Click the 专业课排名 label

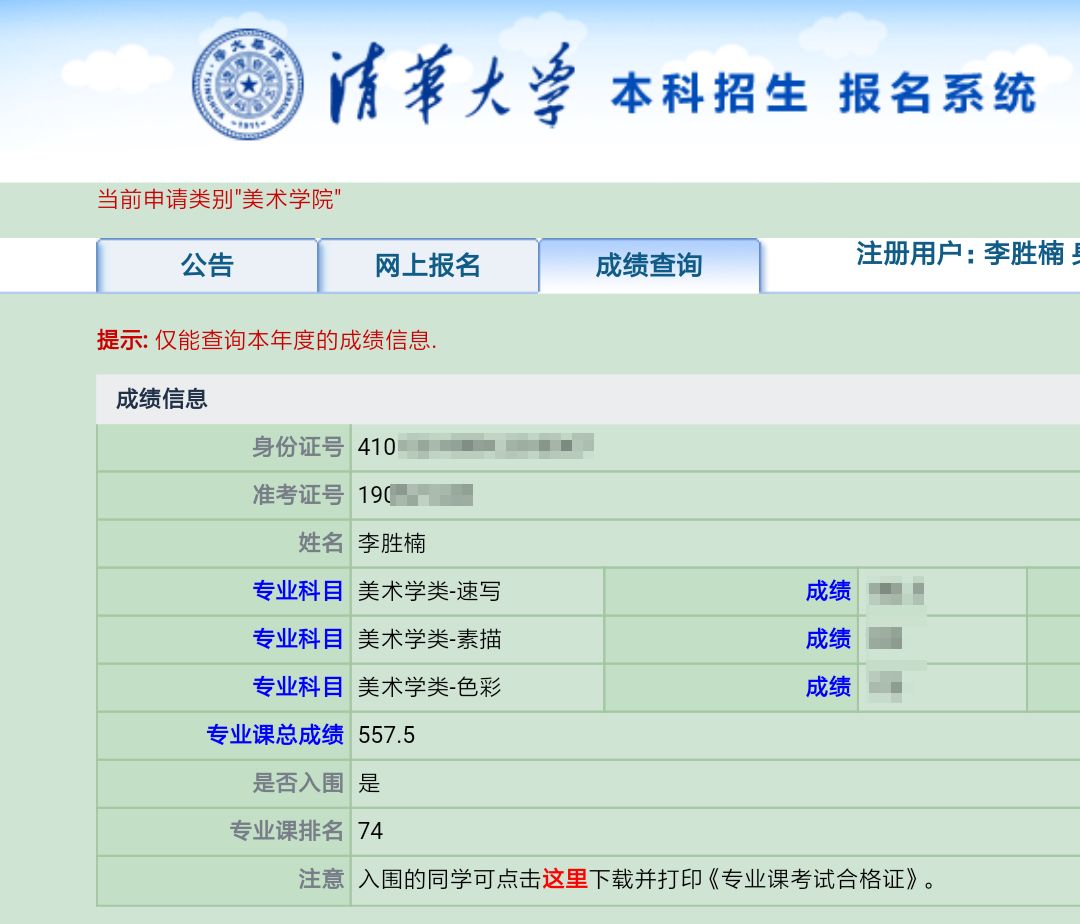click(287, 830)
